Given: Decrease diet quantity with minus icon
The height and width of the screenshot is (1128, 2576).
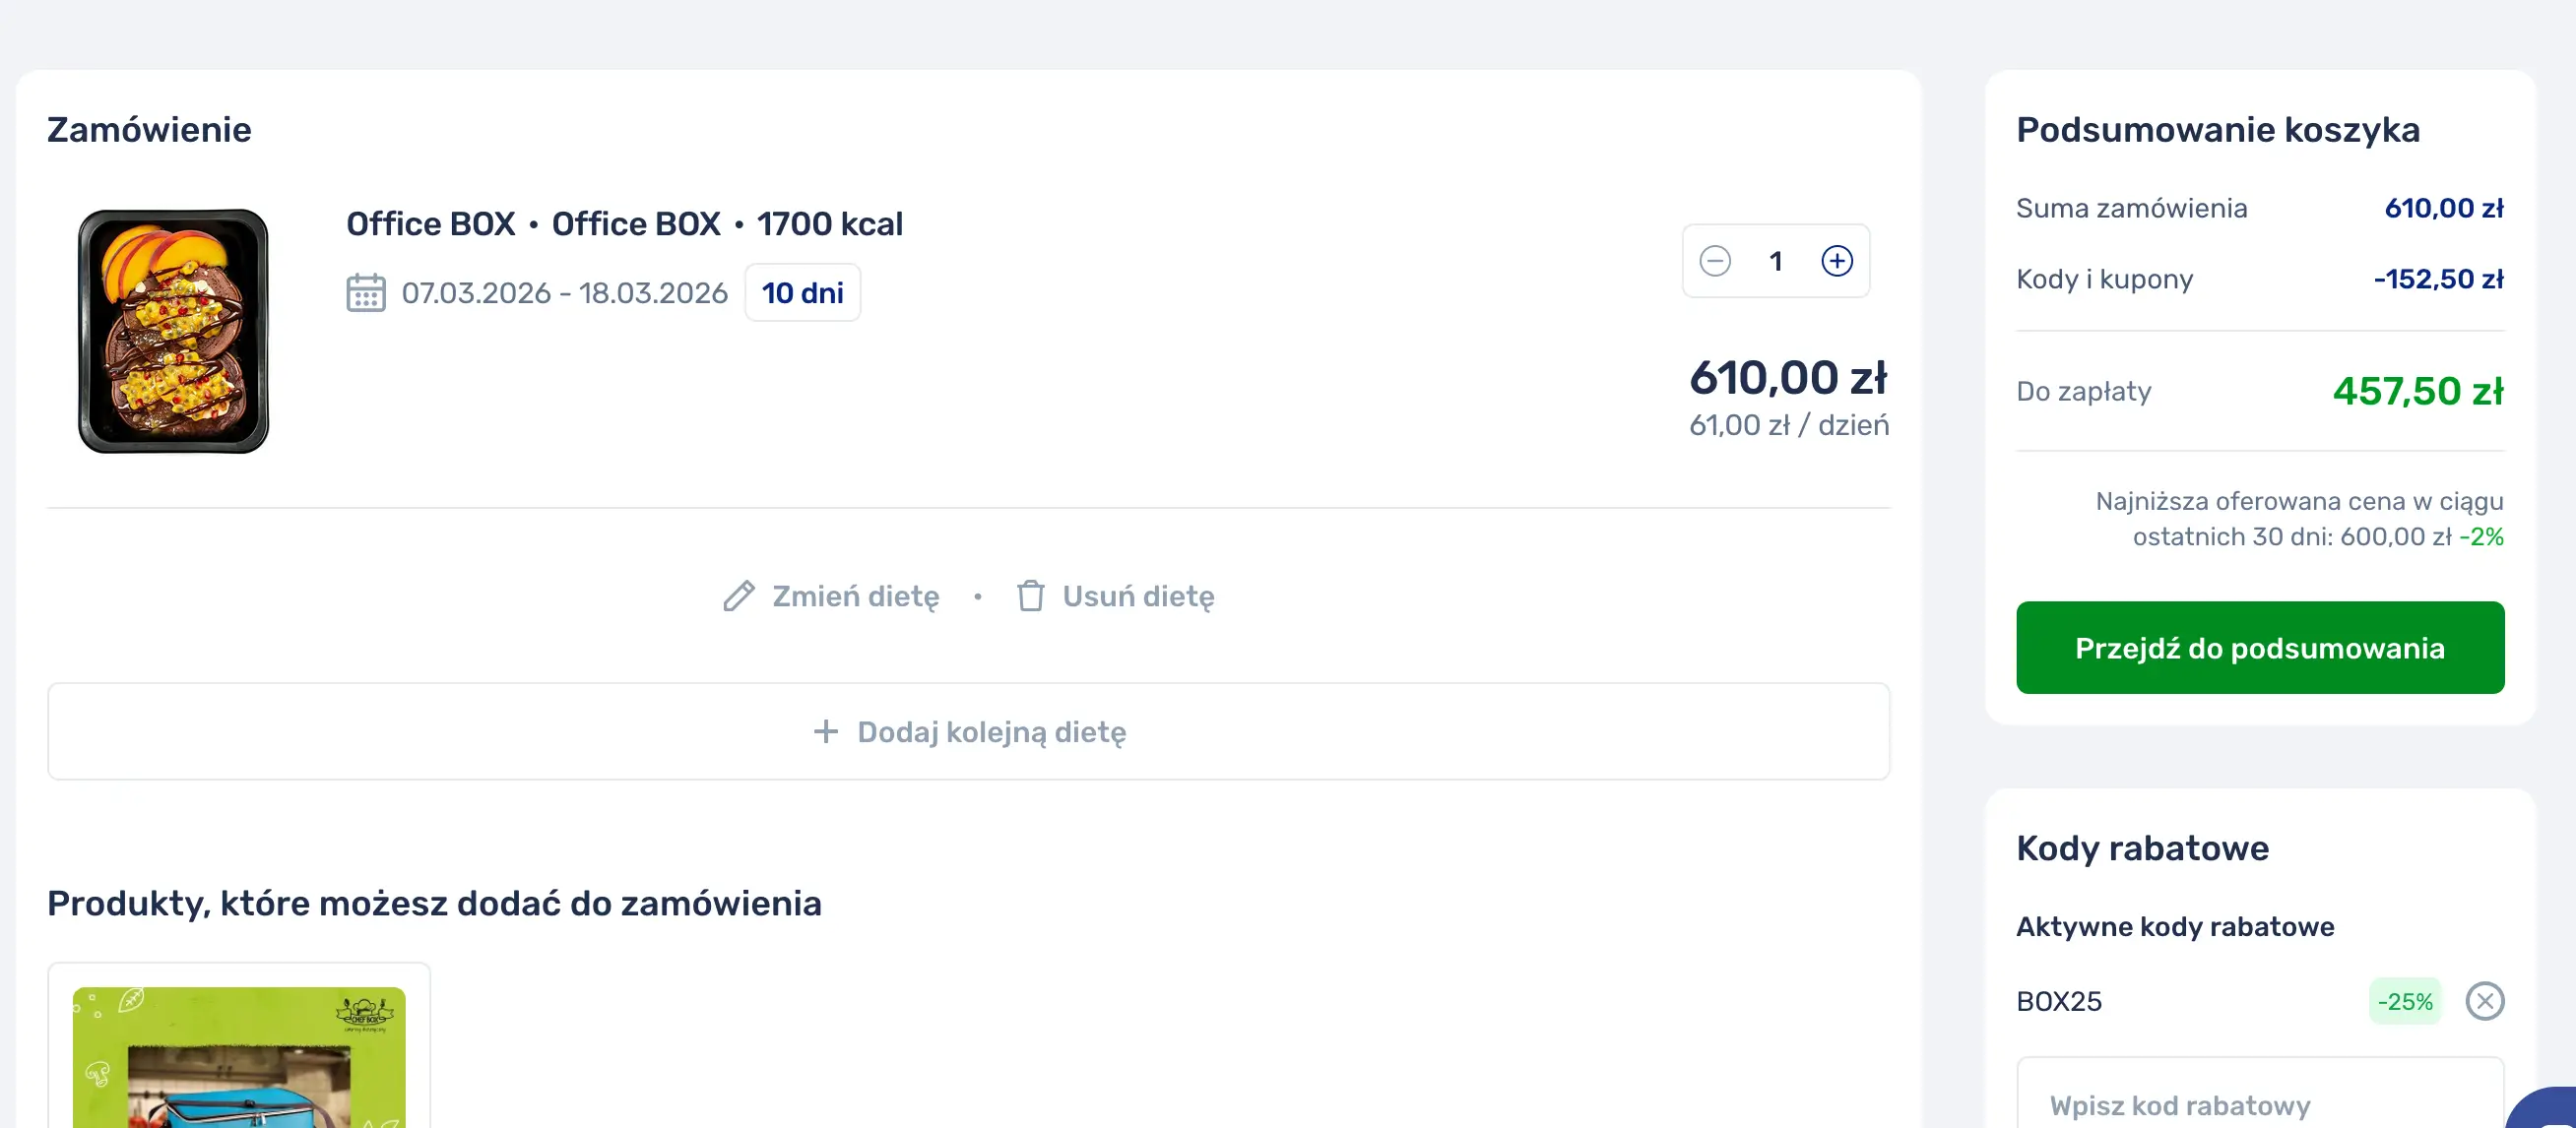Looking at the screenshot, I should coord(1715,261).
